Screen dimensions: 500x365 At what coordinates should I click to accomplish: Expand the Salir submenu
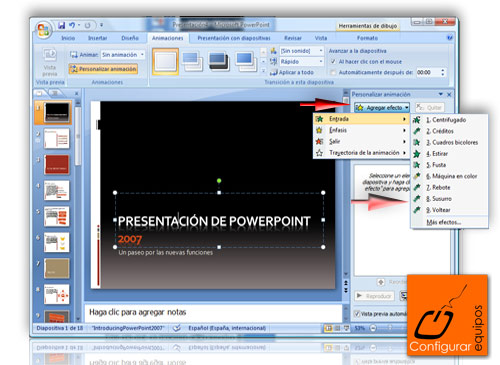click(x=361, y=141)
